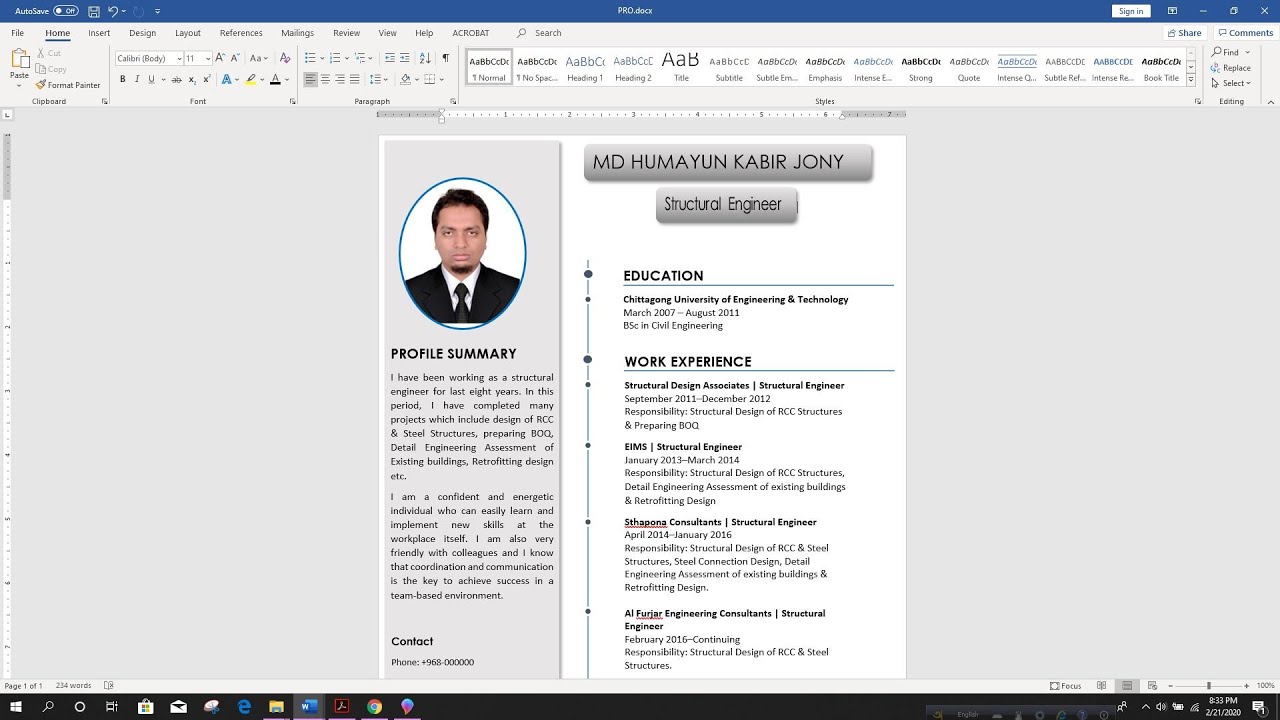Click the Cut command
The width and height of the screenshot is (1280, 720).
(48, 53)
